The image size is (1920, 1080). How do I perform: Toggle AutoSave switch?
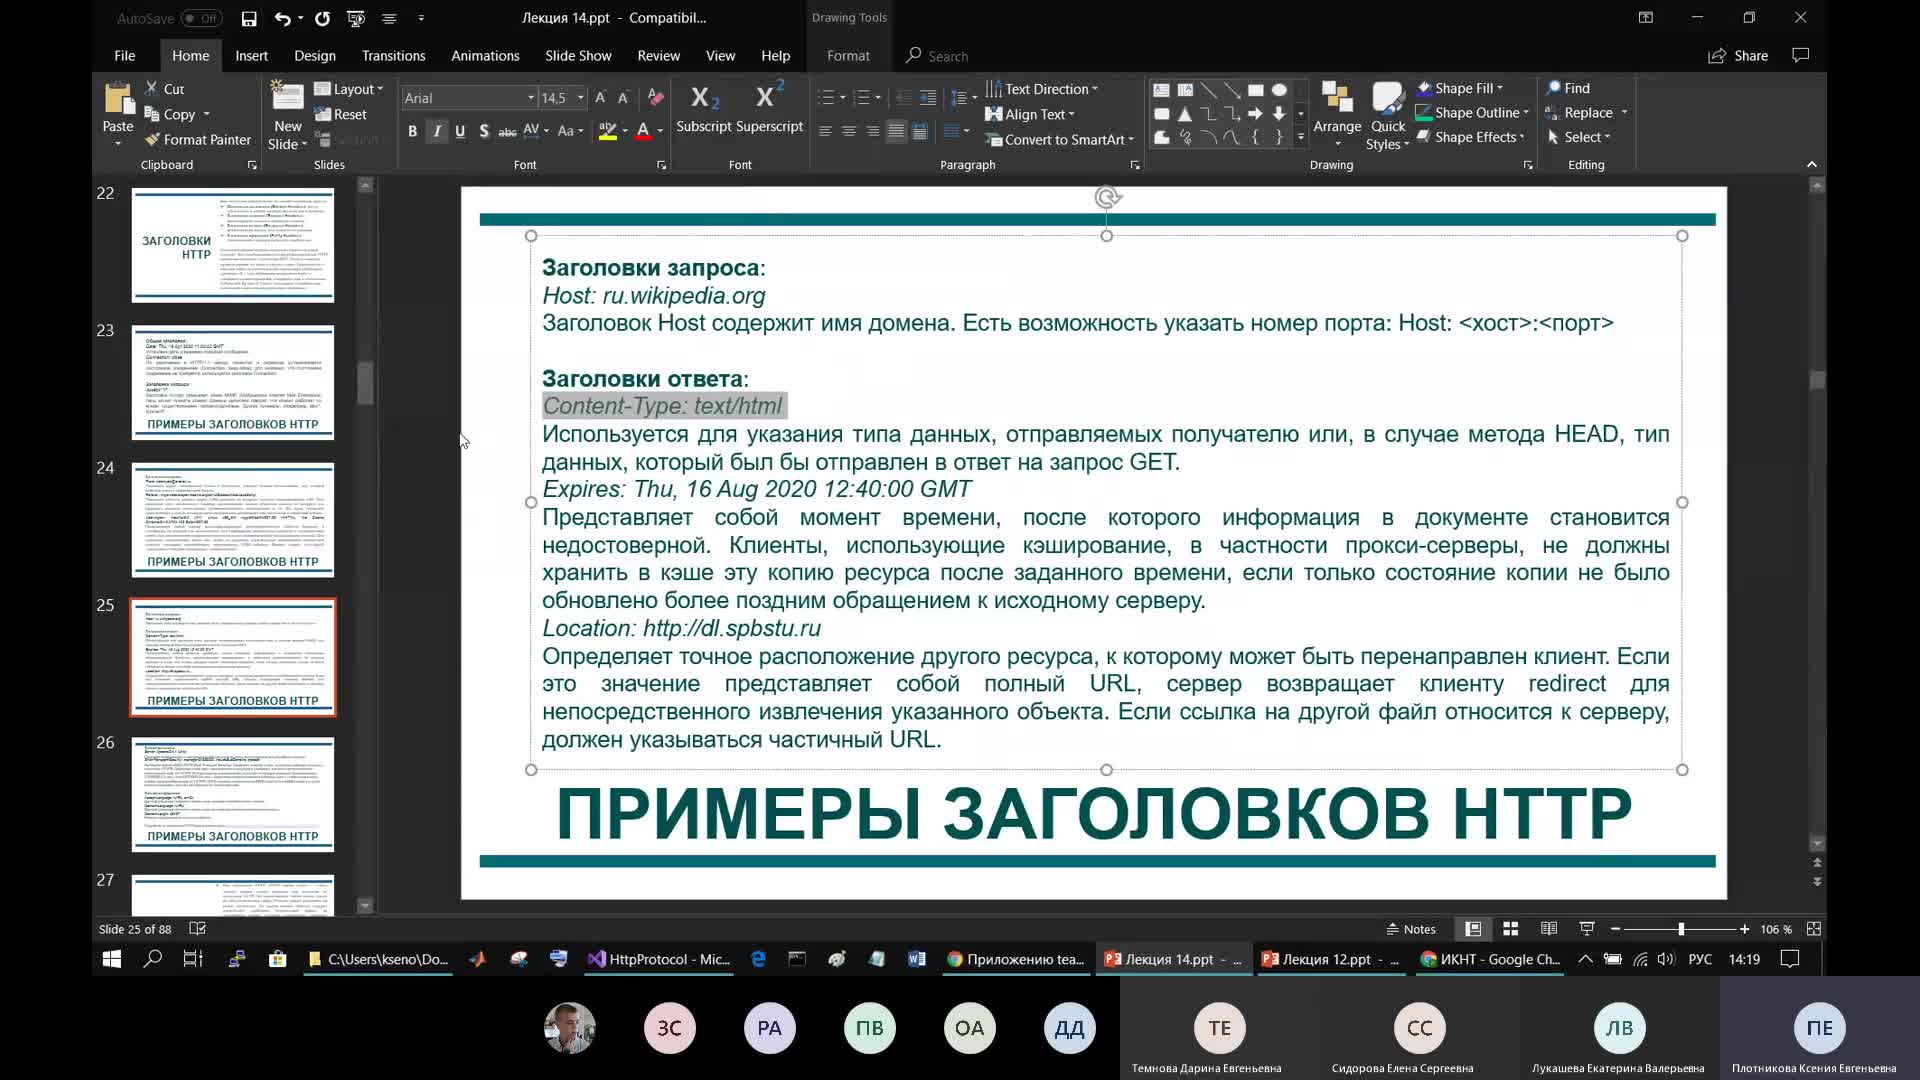tap(200, 18)
